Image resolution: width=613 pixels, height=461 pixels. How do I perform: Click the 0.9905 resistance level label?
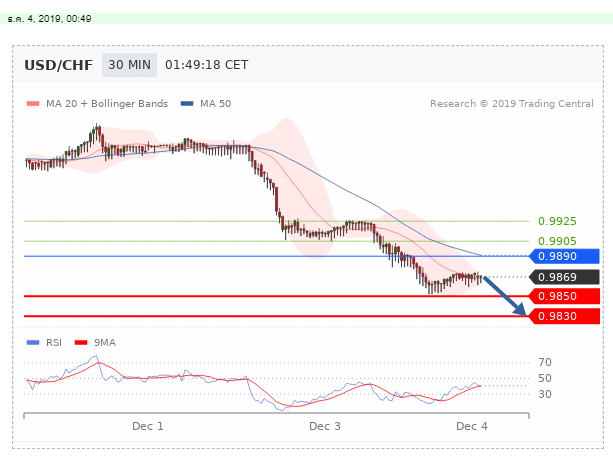pos(557,241)
